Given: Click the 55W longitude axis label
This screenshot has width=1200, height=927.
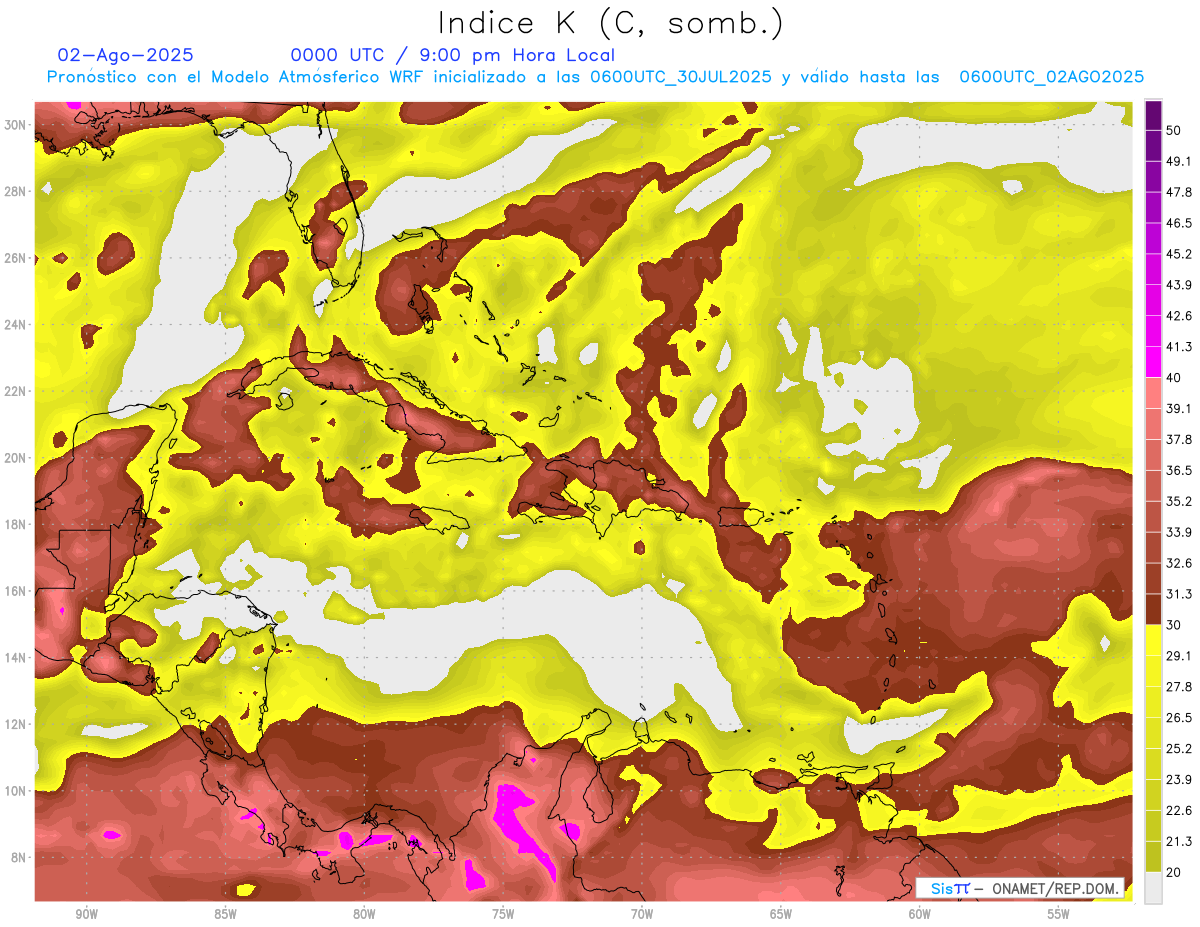Looking at the screenshot, I should pos(1059,914).
